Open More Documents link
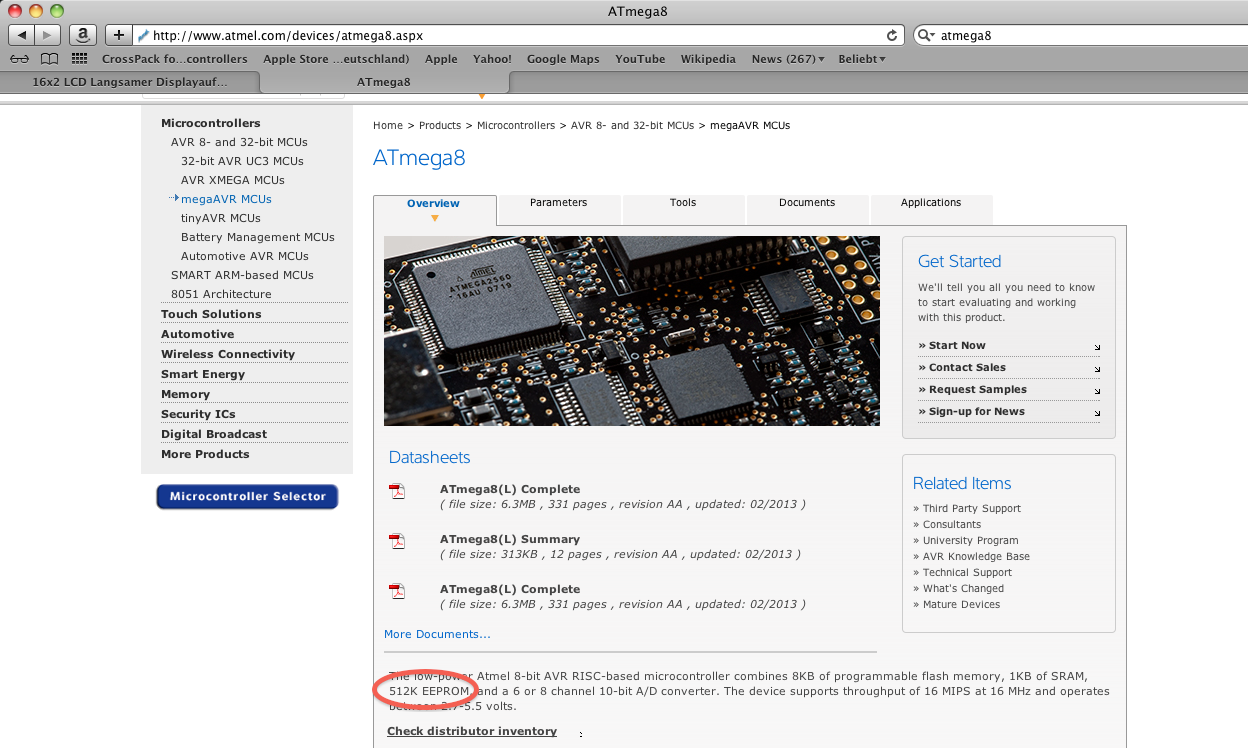 tap(438, 634)
